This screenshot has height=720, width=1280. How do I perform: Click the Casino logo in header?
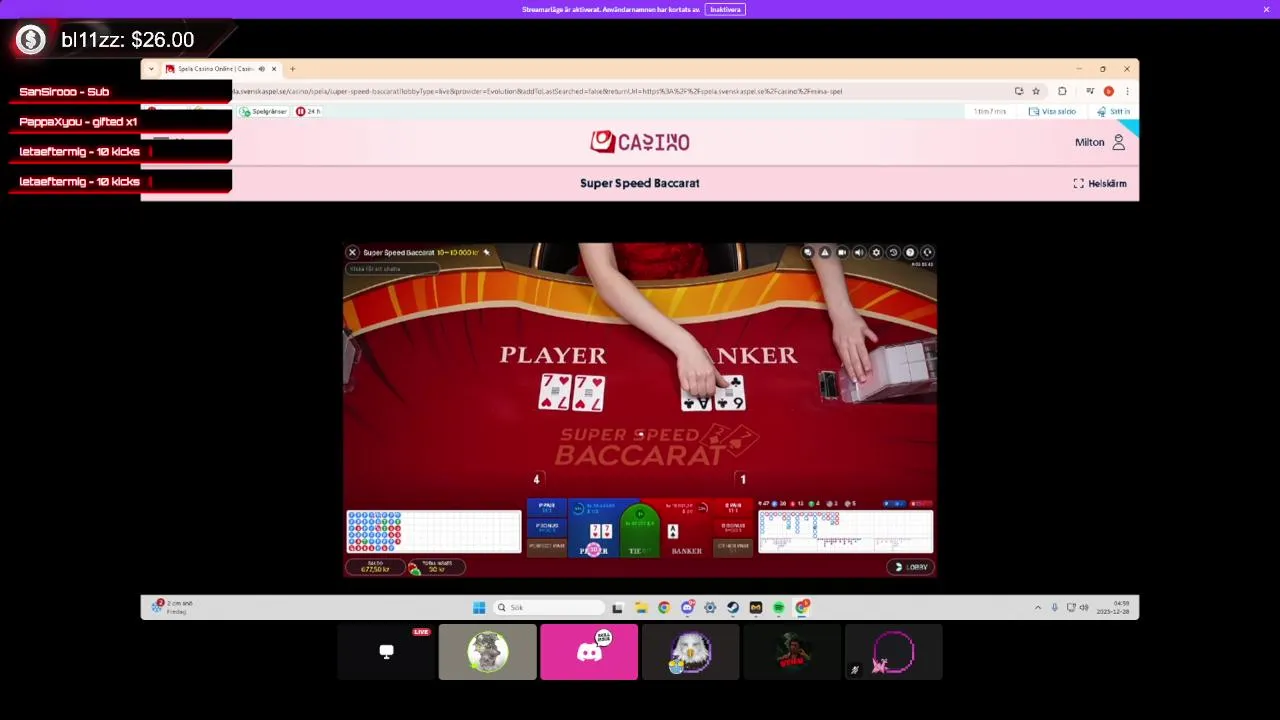(x=640, y=142)
